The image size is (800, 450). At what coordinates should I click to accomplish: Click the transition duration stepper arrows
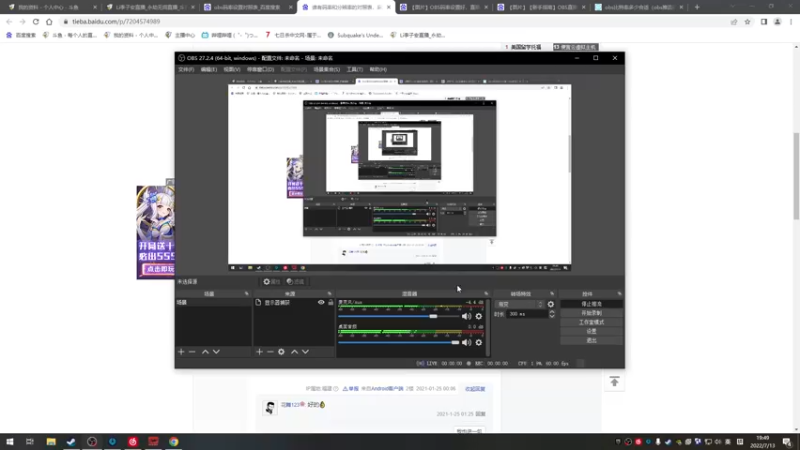(x=552, y=314)
